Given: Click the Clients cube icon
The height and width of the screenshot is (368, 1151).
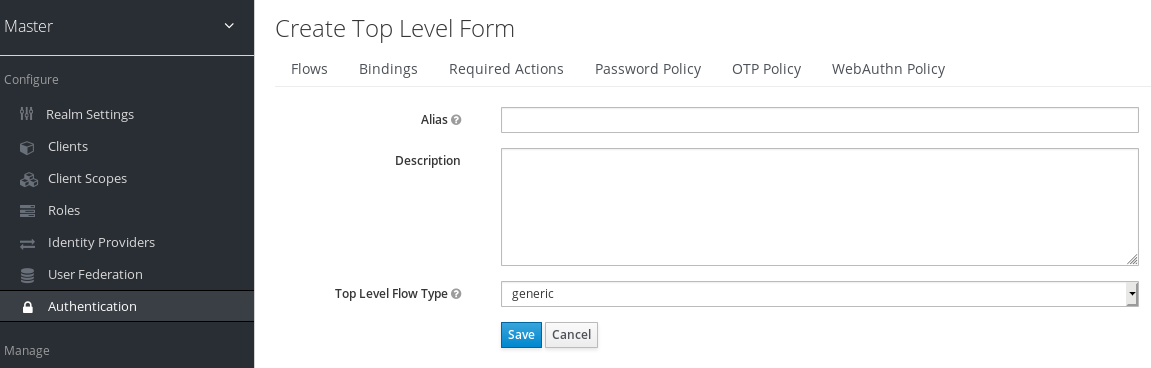Looking at the screenshot, I should point(27,148).
